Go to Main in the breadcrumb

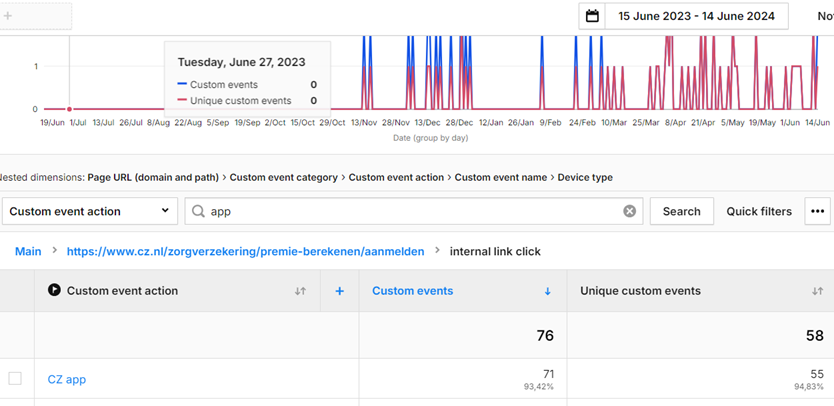pos(28,251)
